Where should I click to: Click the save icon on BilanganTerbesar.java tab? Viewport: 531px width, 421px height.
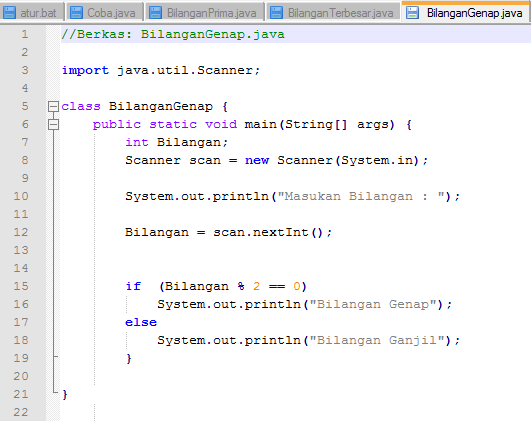click(276, 13)
